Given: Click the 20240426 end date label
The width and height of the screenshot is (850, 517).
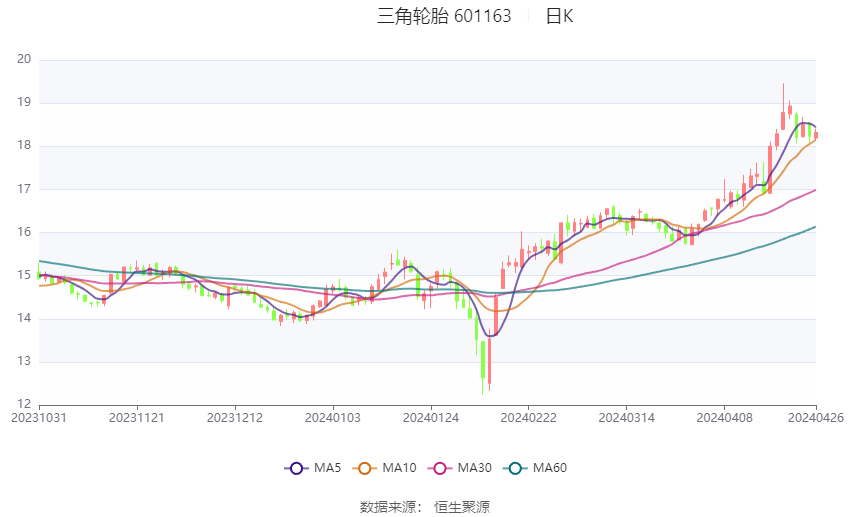Looking at the screenshot, I should pyautogui.click(x=815, y=416).
